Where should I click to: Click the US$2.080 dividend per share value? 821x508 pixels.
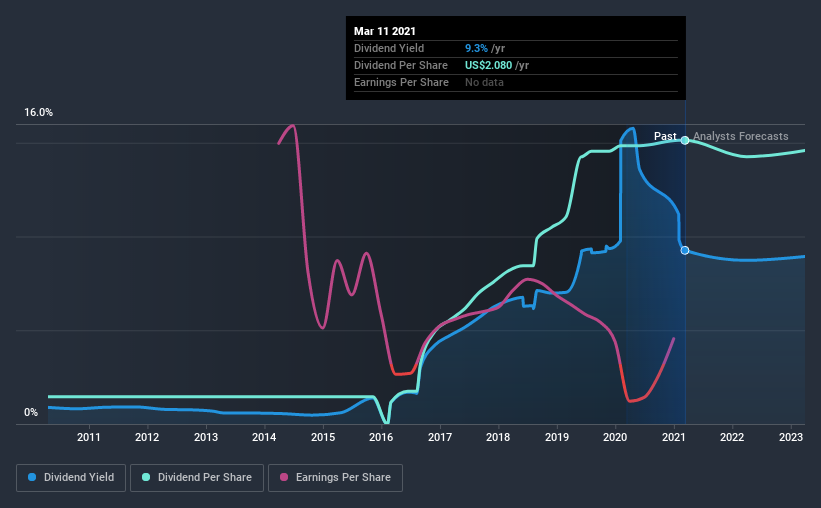click(x=489, y=65)
